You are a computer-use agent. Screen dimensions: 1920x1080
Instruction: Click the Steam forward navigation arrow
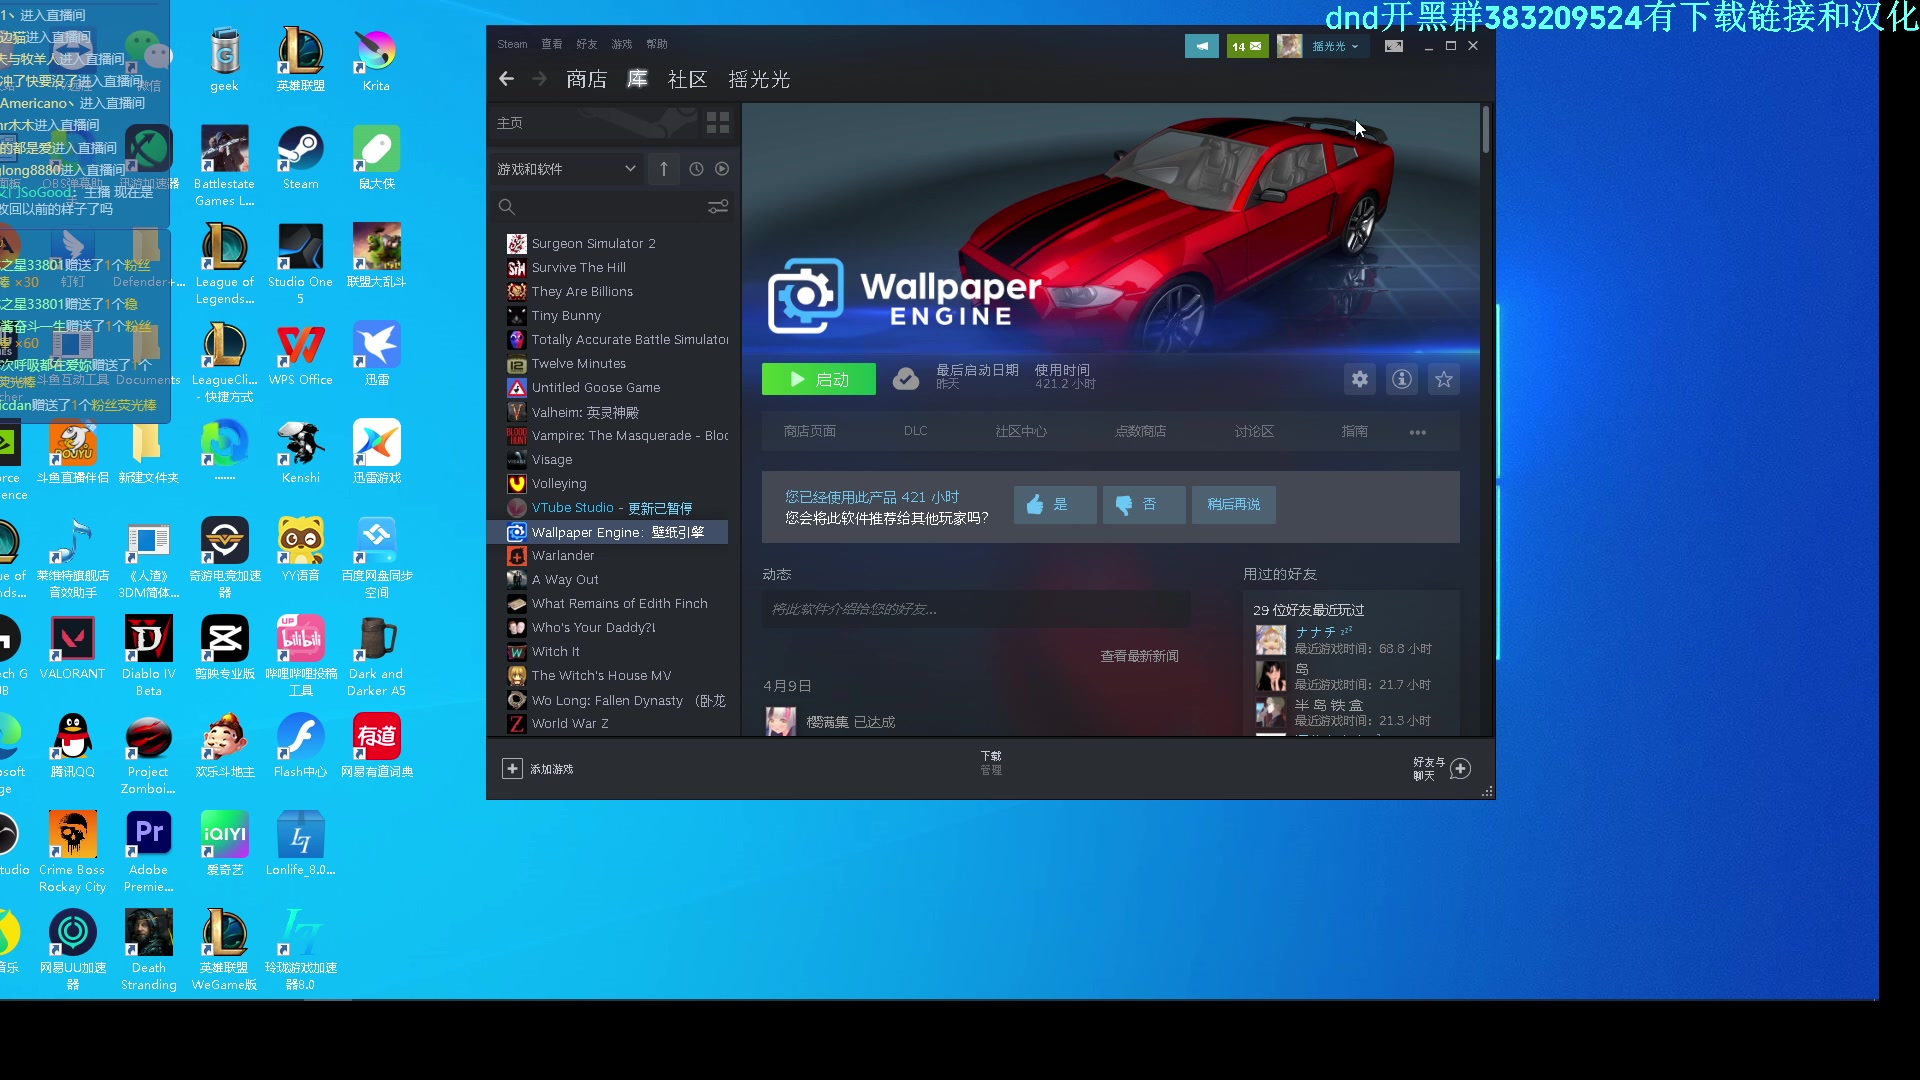point(540,79)
